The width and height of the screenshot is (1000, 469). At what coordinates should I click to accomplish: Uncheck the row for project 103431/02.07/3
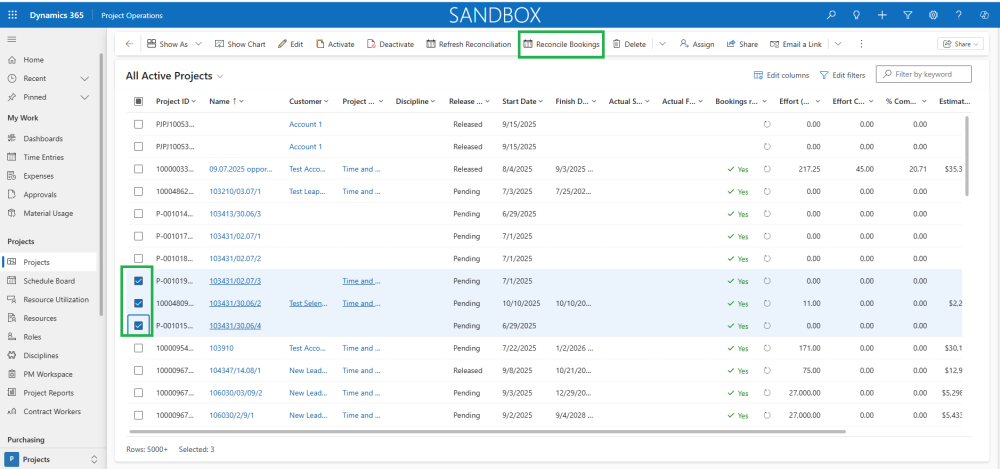(x=138, y=281)
